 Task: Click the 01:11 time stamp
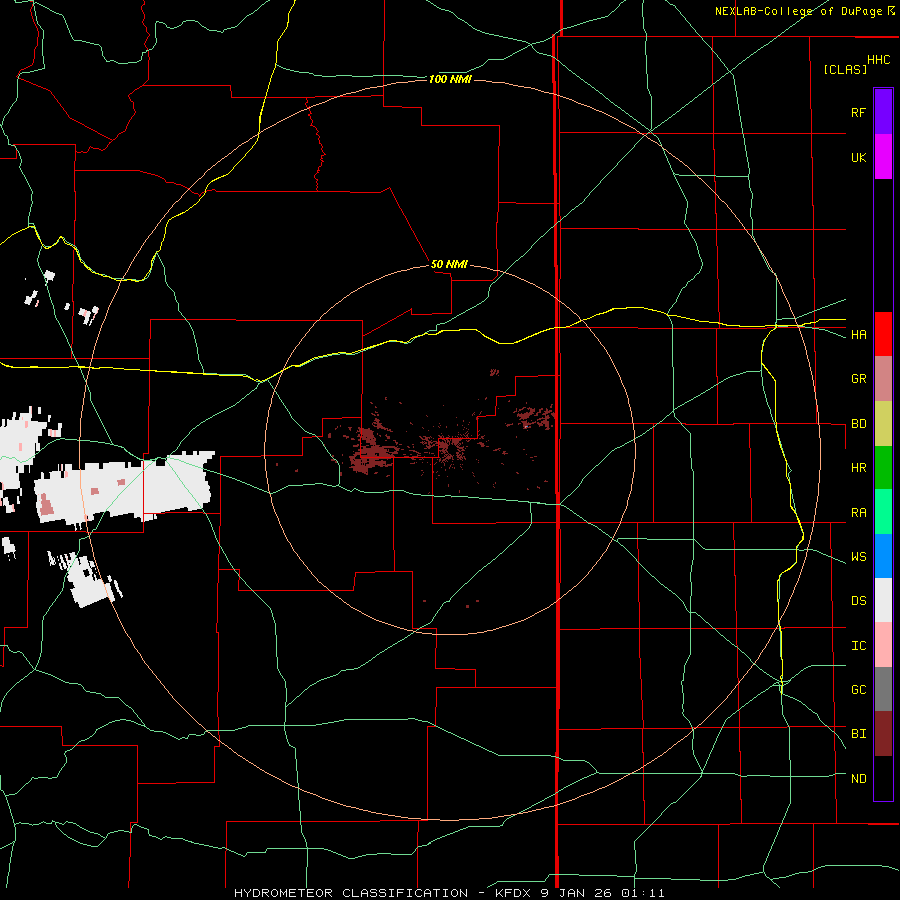click(x=642, y=893)
